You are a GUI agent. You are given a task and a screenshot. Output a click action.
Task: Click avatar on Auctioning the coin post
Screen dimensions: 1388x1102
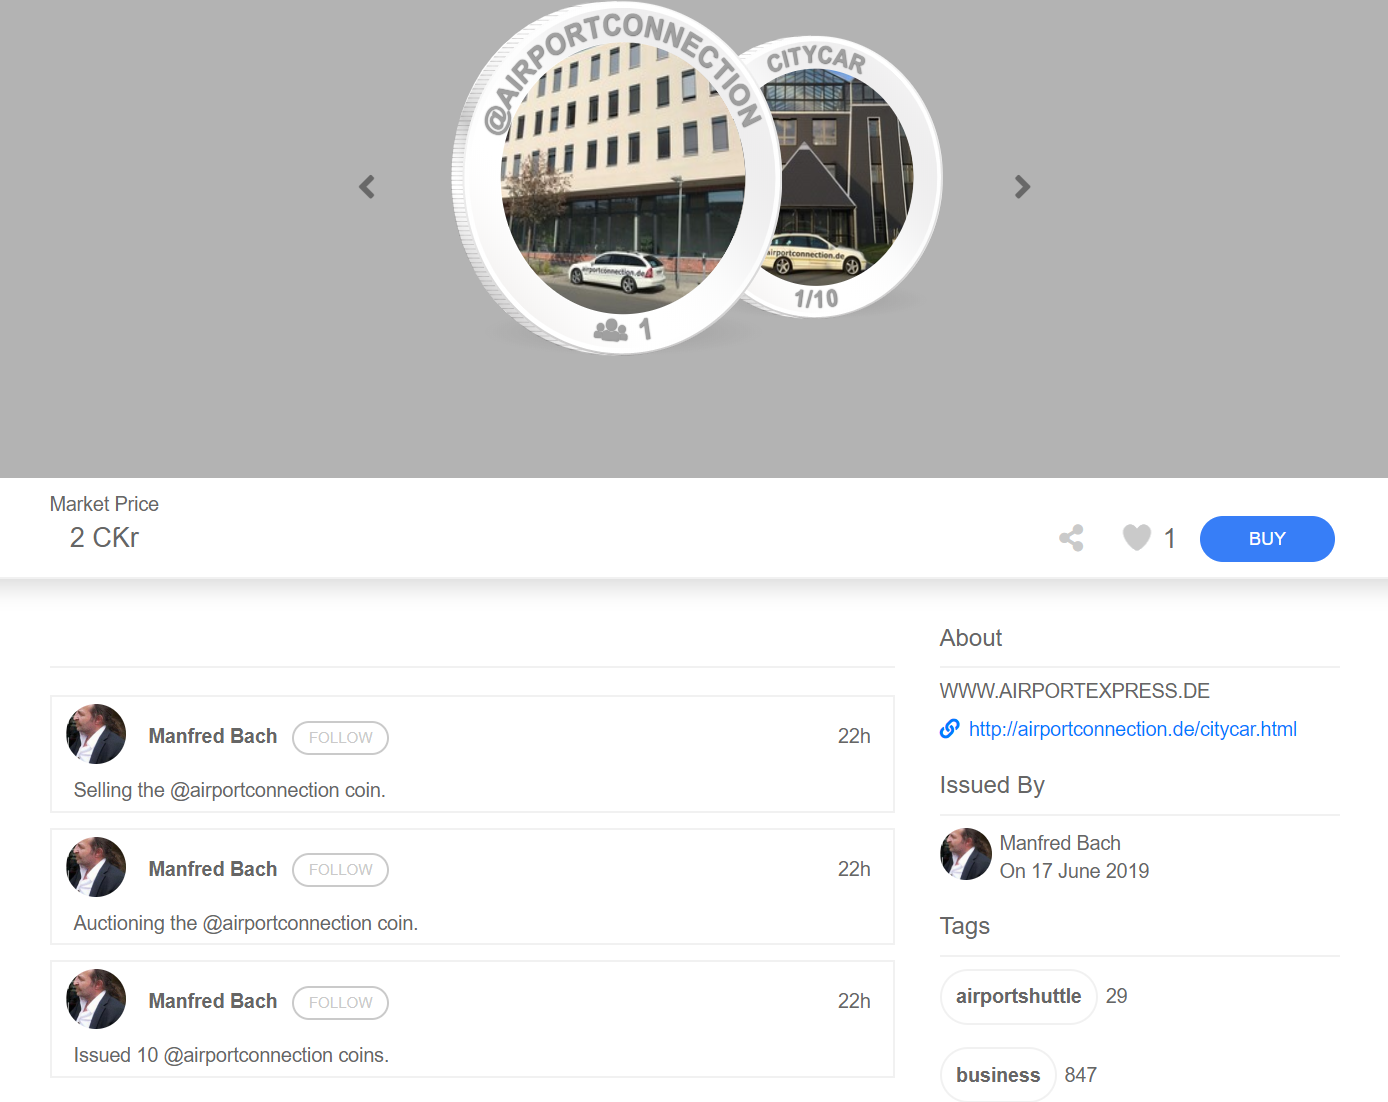click(96, 867)
